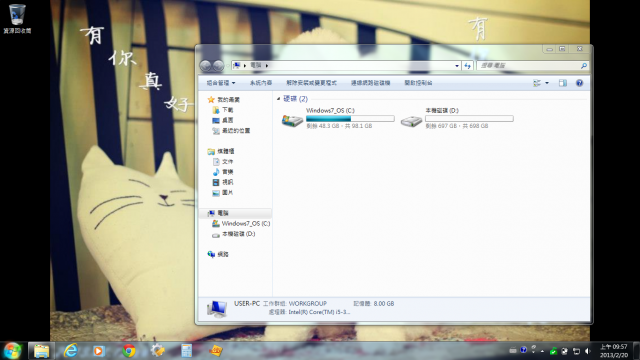Click the volume speaker tray icon
This screenshot has width=640, height=360.
(587, 351)
